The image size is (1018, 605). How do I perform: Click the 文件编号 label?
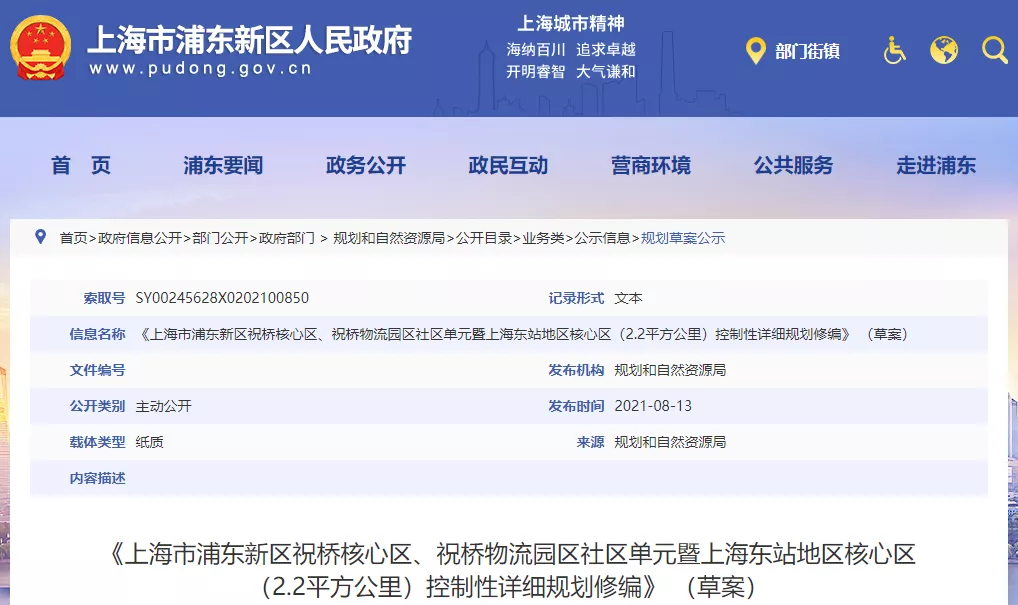(97, 370)
